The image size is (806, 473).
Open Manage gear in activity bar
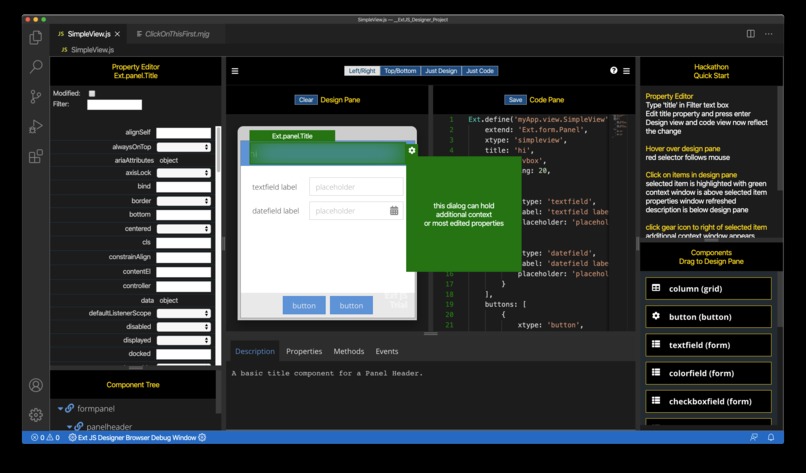35,414
